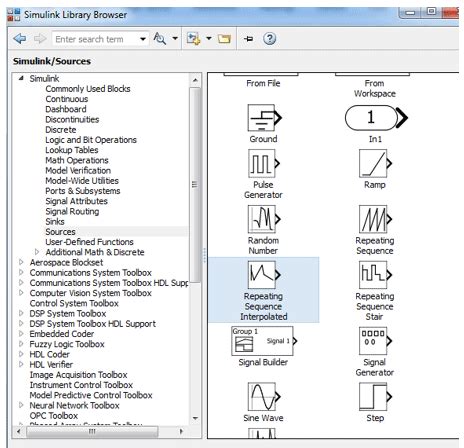Collapse the Simulink tree node
The image size is (464, 448).
pyautogui.click(x=21, y=78)
